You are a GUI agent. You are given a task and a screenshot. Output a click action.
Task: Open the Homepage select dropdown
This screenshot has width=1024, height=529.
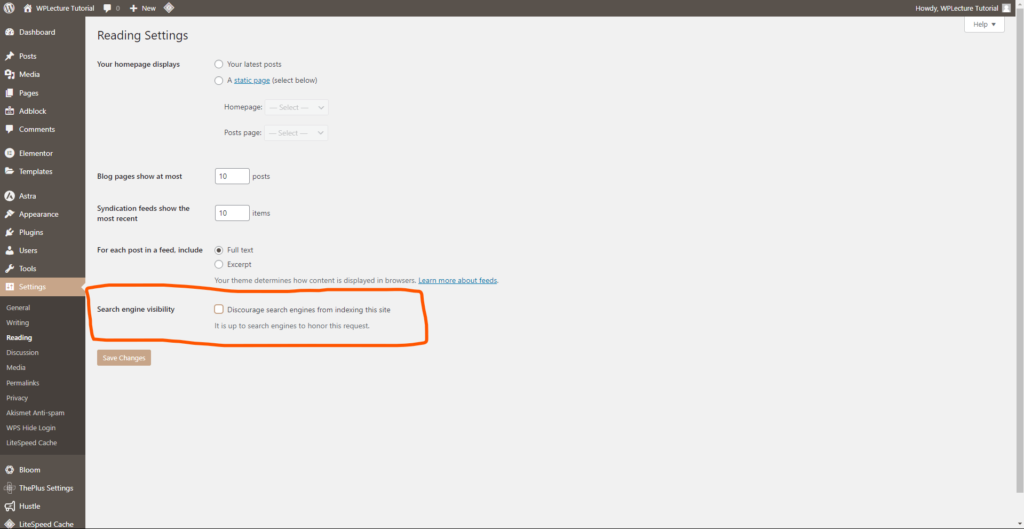[296, 107]
